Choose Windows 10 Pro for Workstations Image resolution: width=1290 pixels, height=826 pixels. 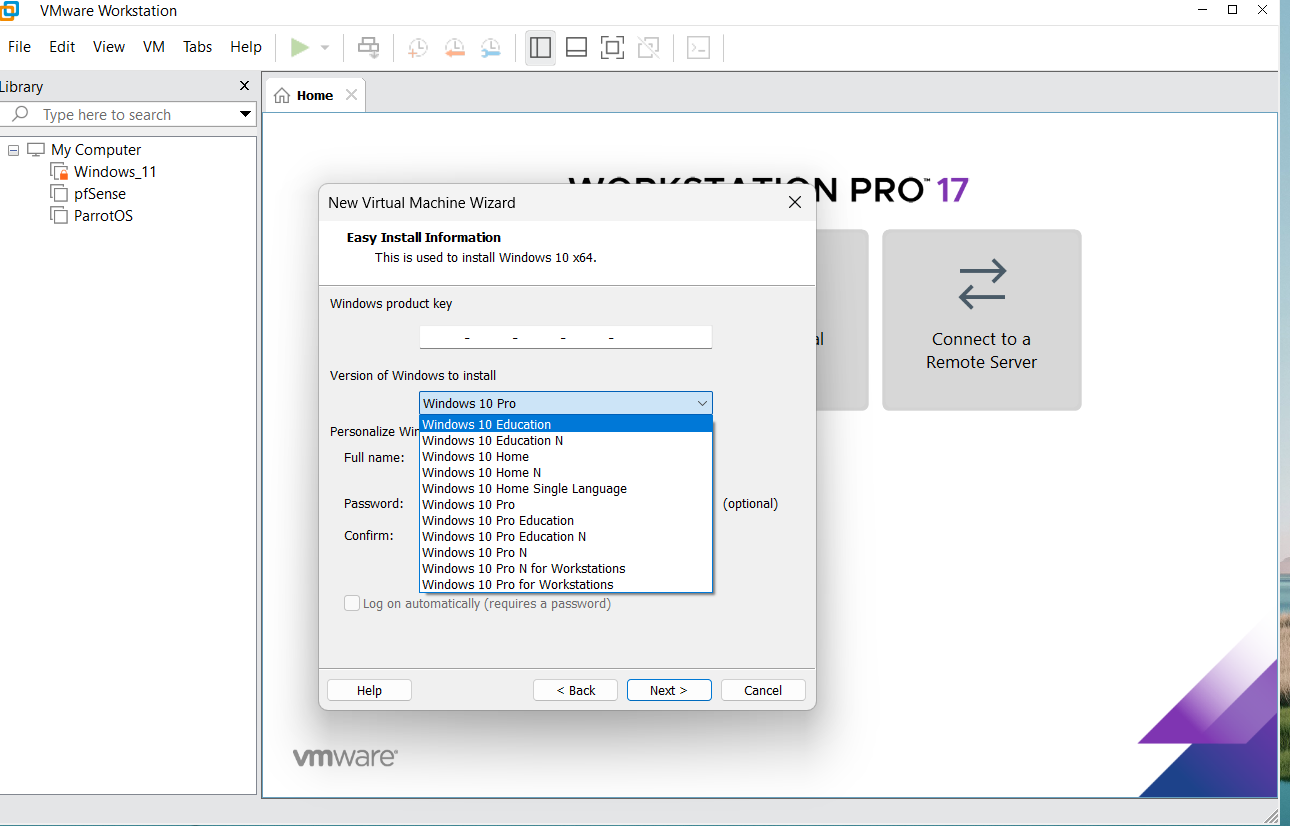click(566, 584)
